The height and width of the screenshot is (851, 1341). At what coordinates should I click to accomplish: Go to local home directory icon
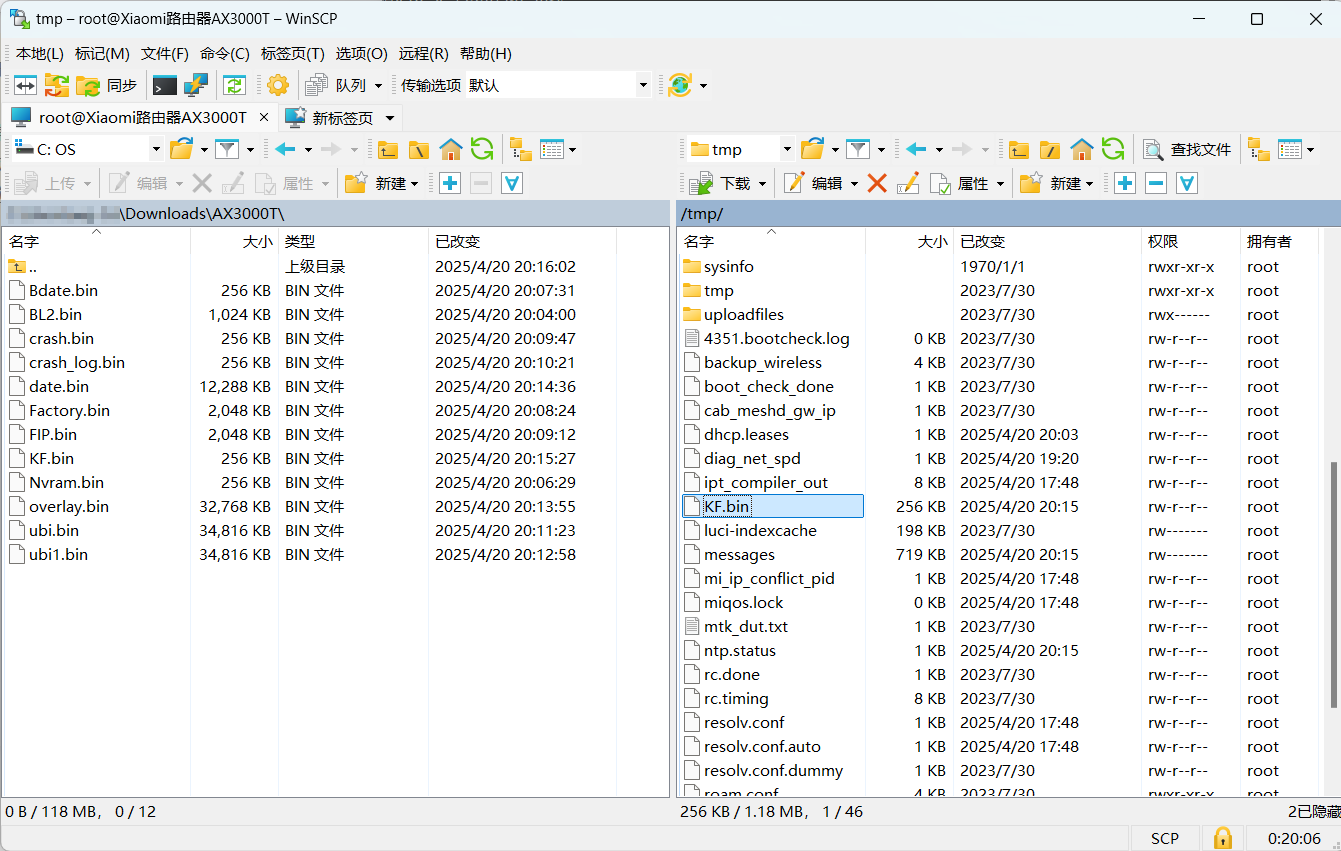tap(451, 150)
